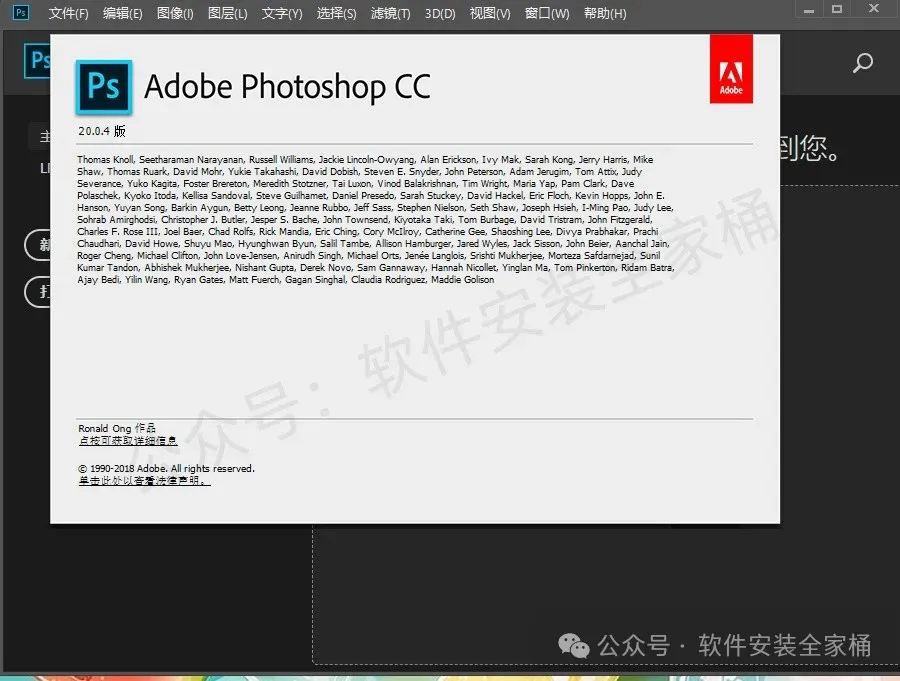
Task: Maximize the Photoshop window
Action: coord(837,9)
